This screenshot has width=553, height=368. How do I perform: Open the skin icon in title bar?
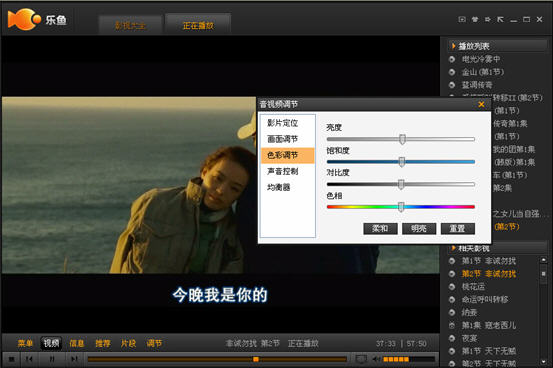pyautogui.click(x=475, y=19)
